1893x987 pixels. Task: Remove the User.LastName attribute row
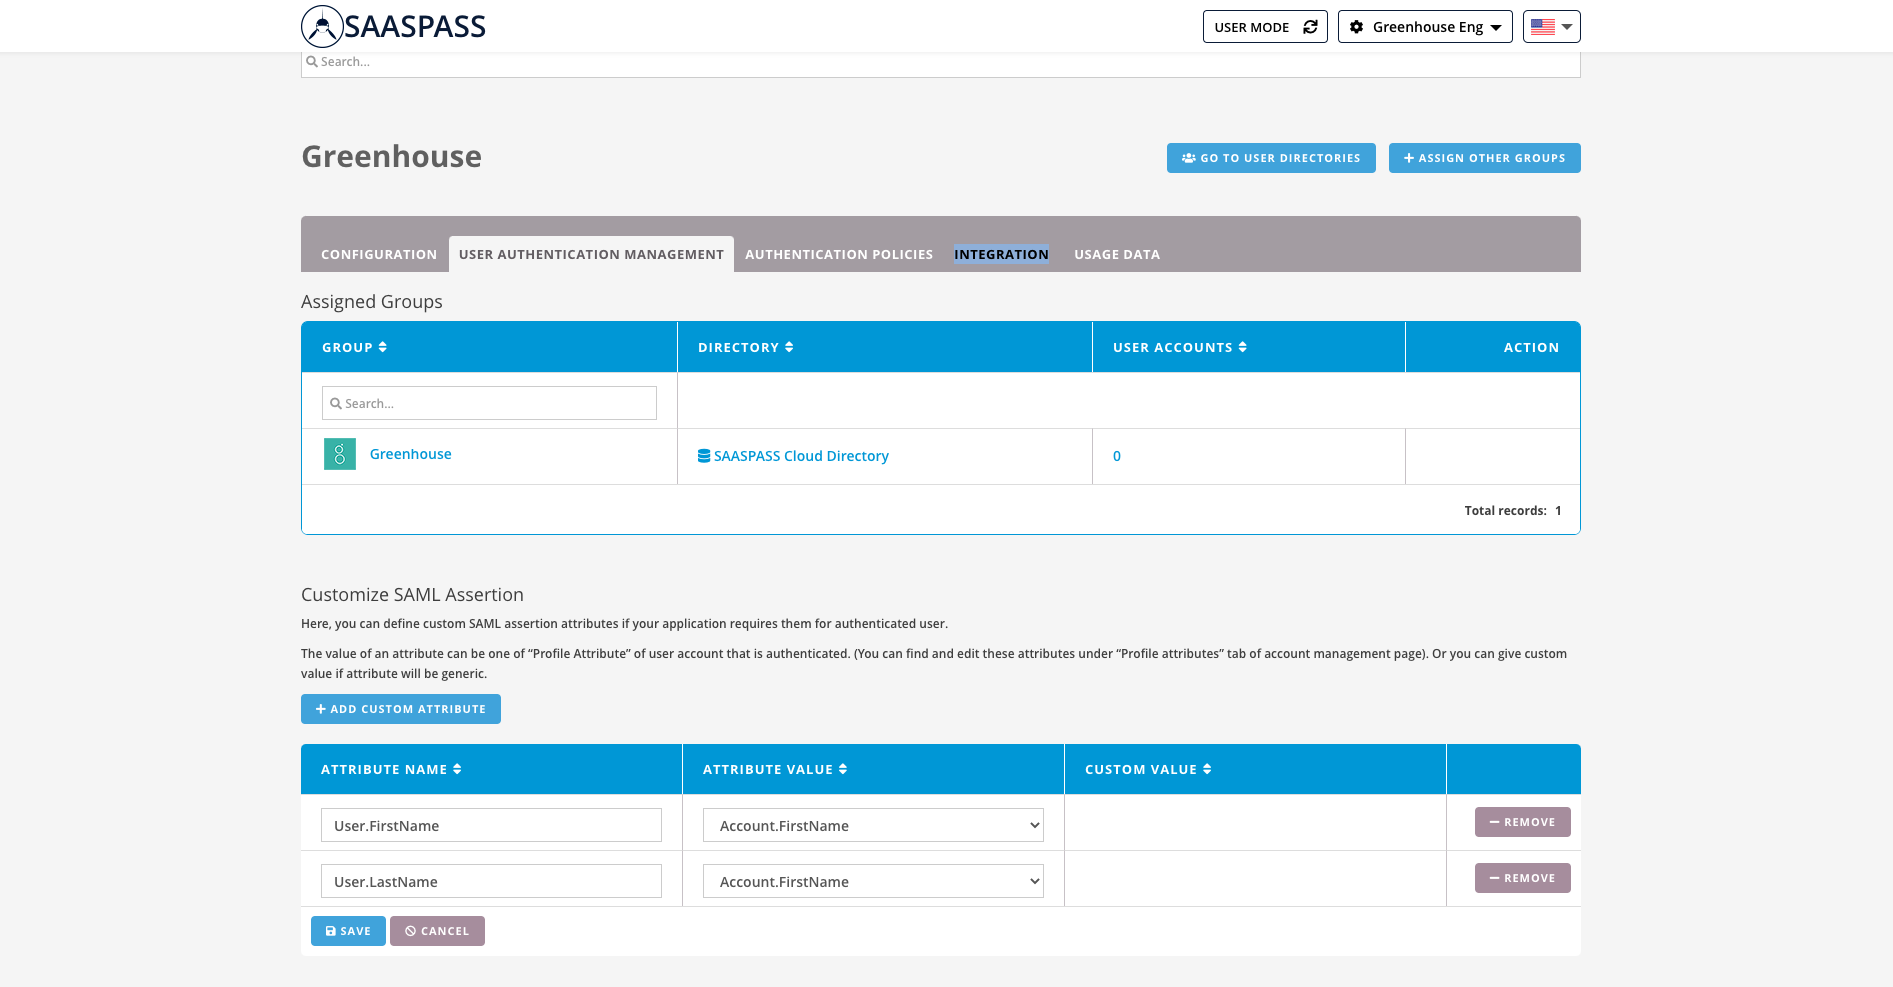click(1522, 878)
